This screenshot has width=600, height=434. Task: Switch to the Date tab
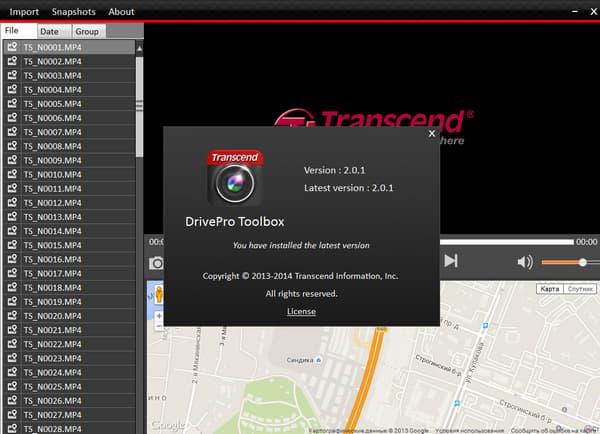54,31
